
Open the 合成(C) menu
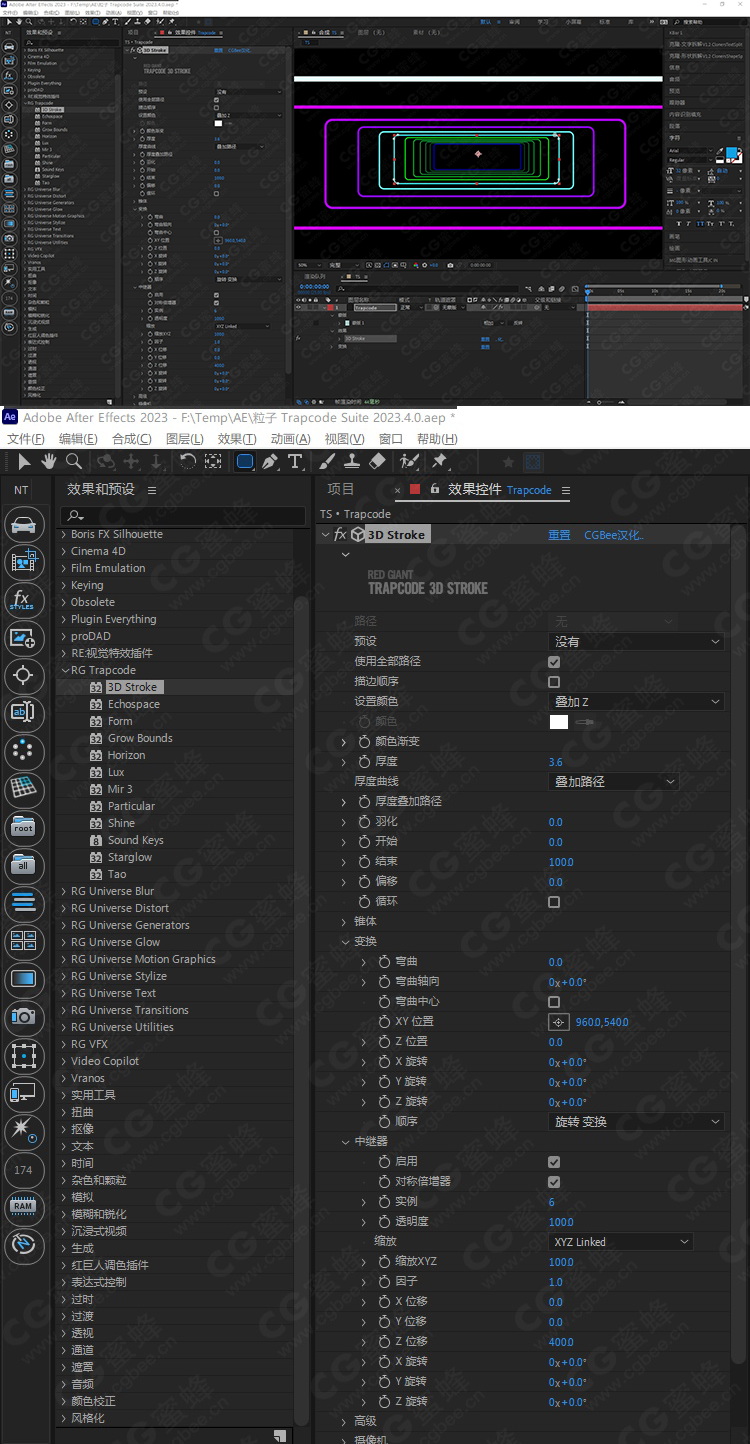[132, 439]
